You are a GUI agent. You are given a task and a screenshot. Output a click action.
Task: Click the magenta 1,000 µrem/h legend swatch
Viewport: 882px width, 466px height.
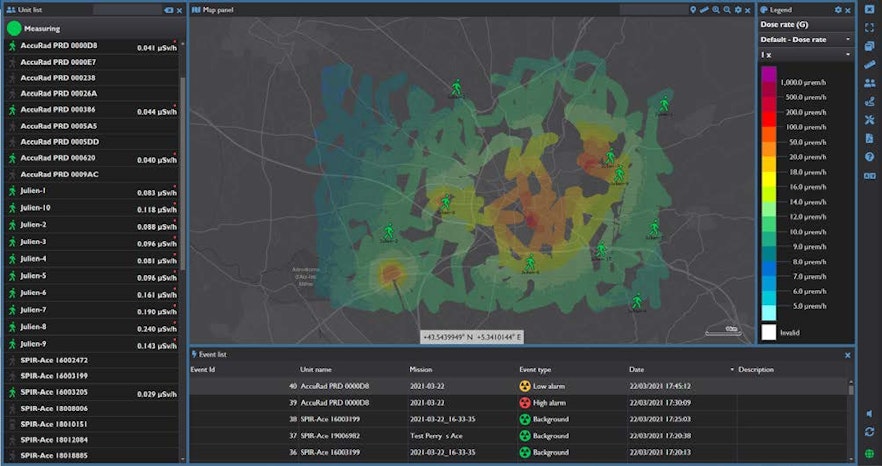pyautogui.click(x=768, y=75)
